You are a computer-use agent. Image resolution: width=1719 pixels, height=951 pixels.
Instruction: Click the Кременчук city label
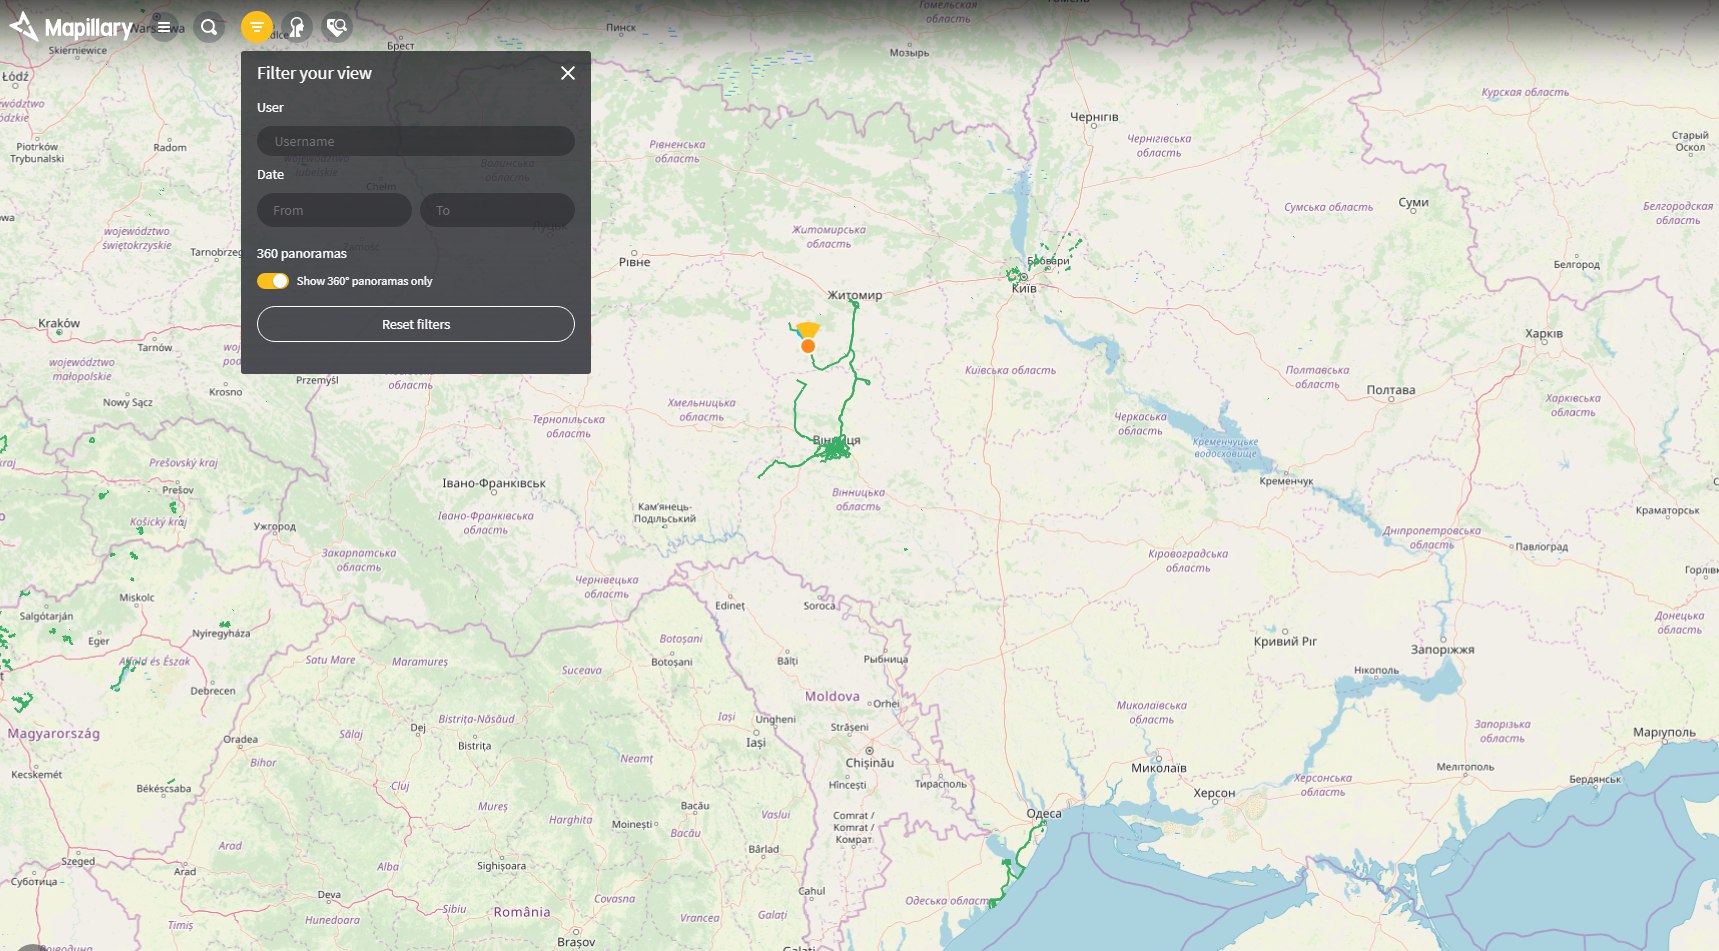[1286, 481]
